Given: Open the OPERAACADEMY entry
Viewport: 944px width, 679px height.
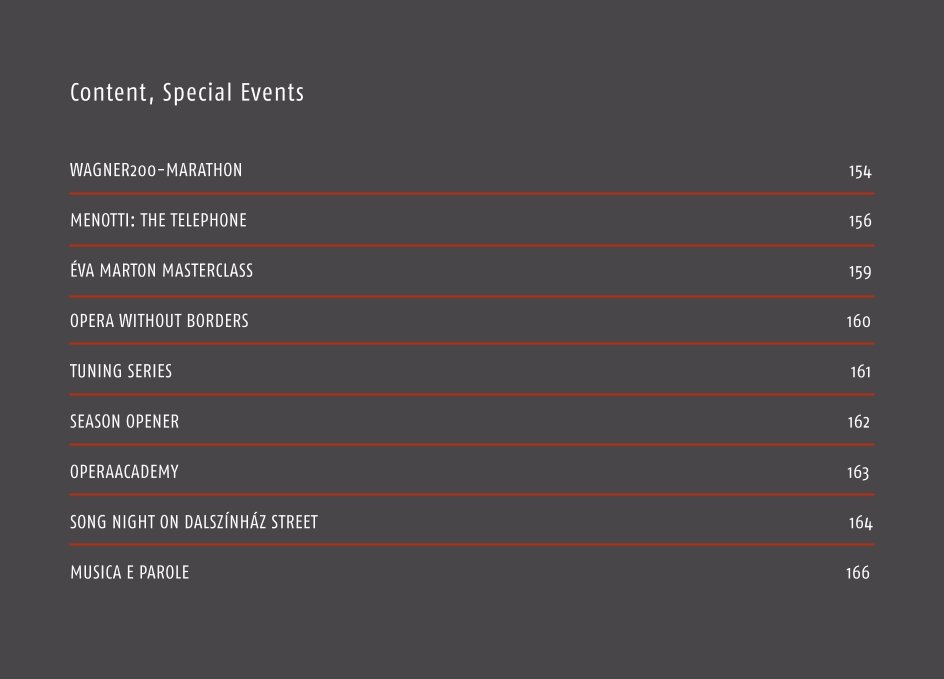Looking at the screenshot, I should click(x=124, y=471).
